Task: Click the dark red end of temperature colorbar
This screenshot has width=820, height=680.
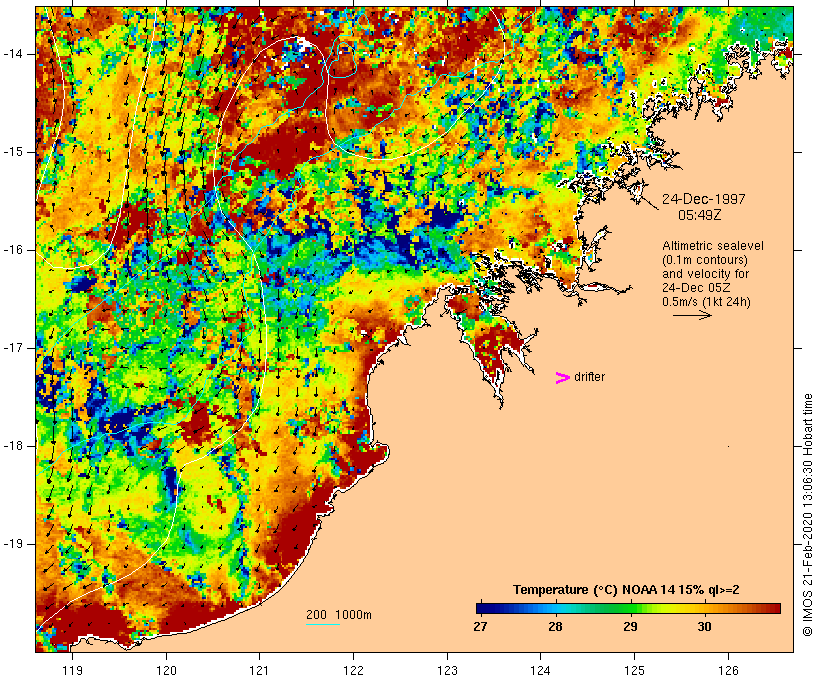Action: [x=775, y=608]
